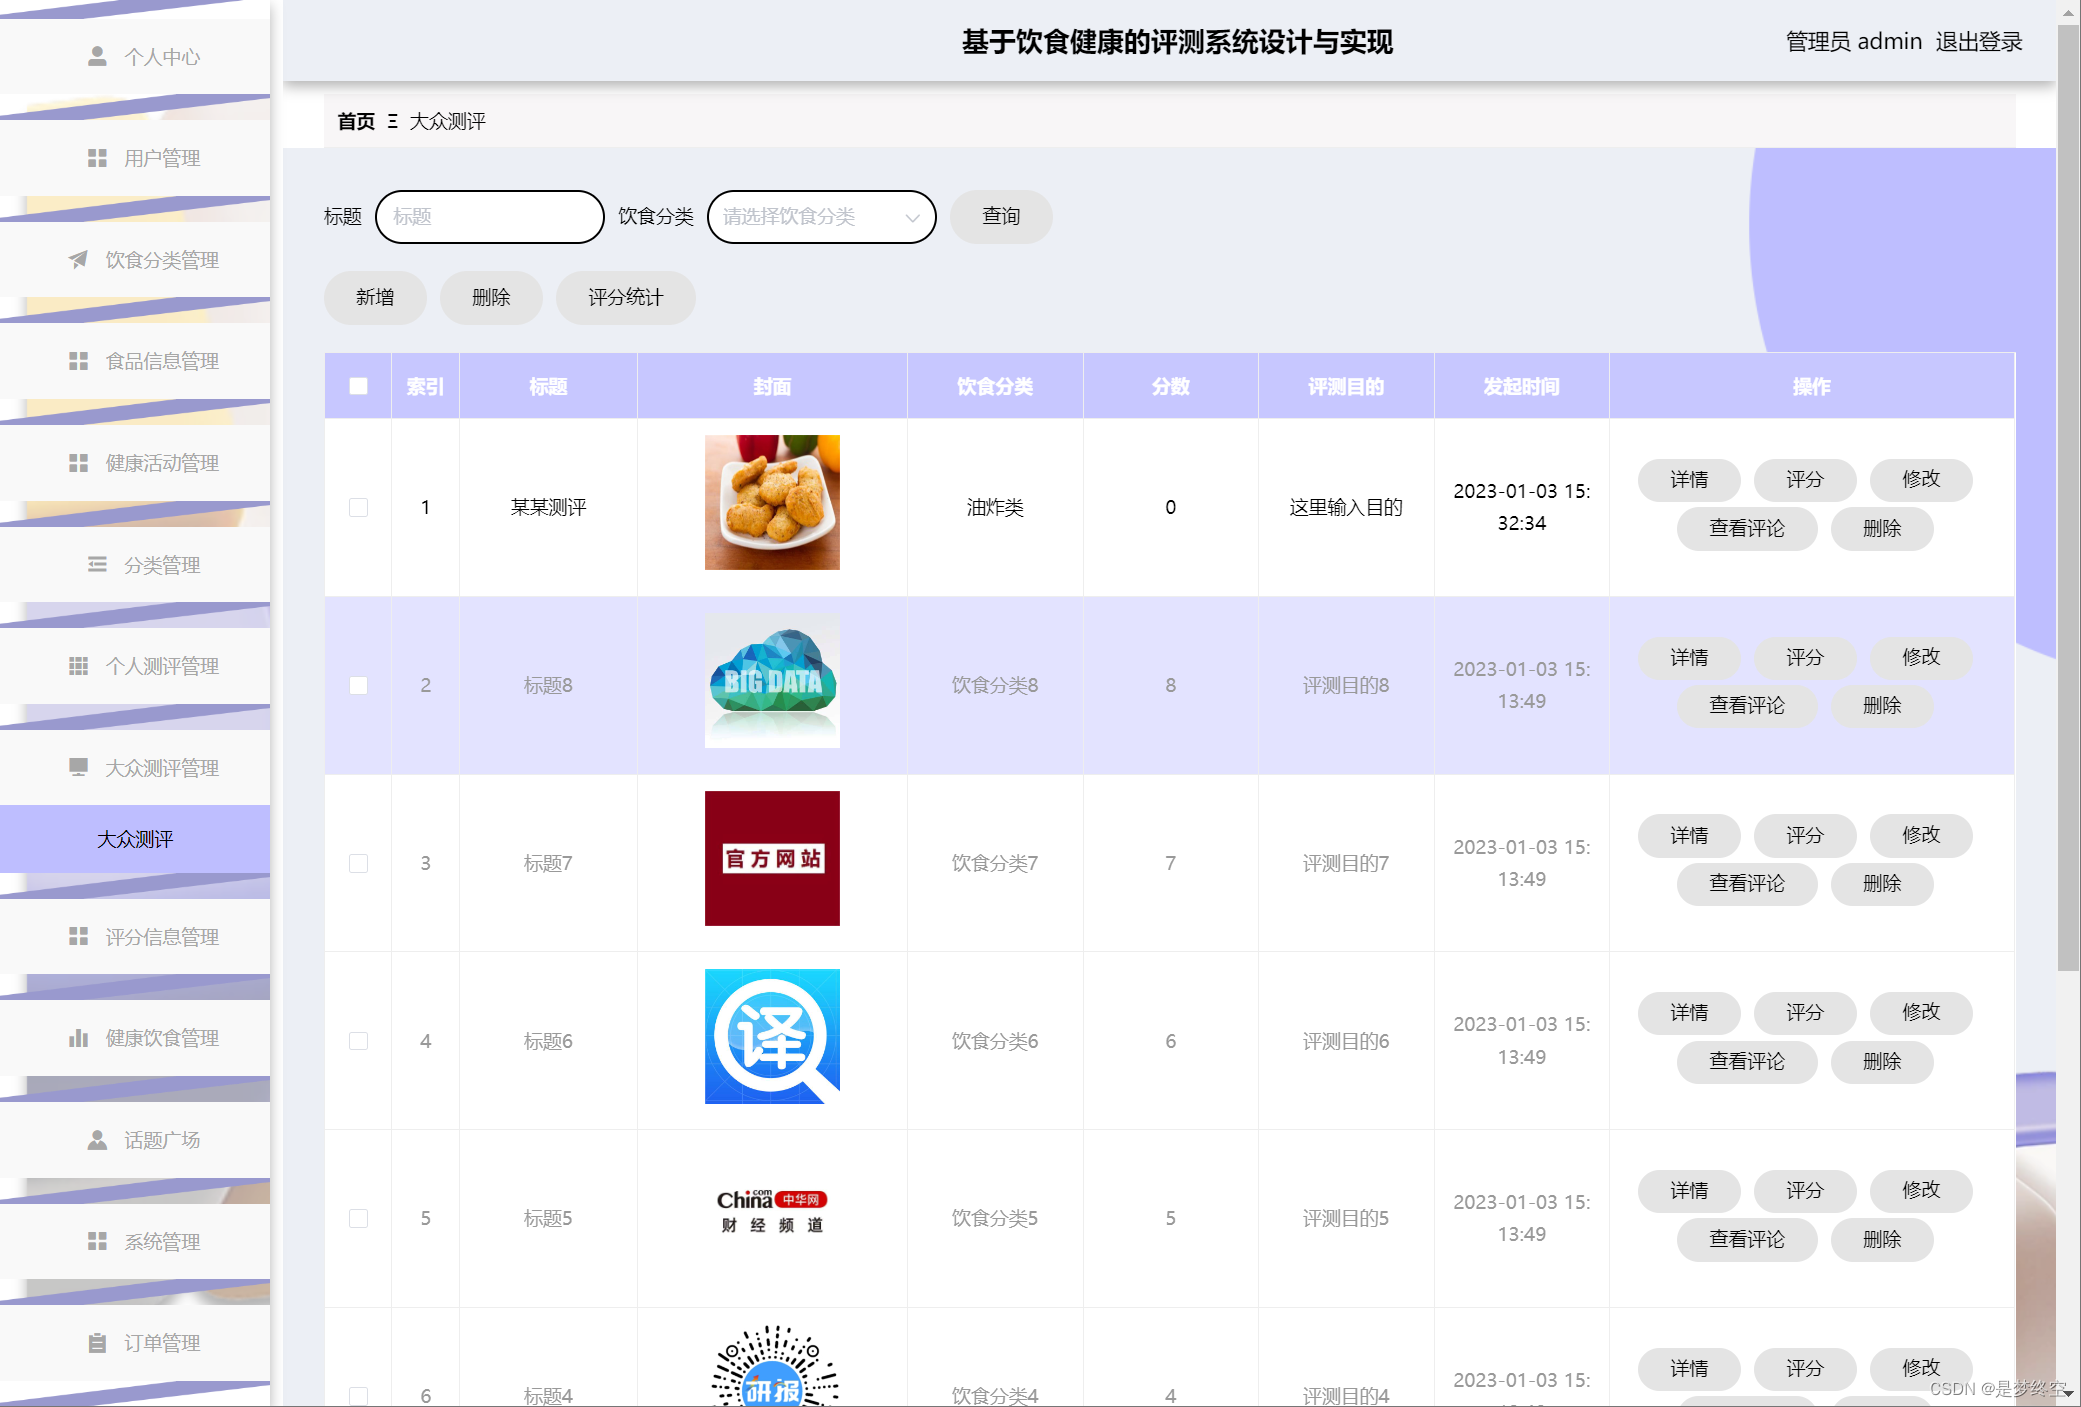Click the 新增 button
2081x1407 pixels.
pyautogui.click(x=375, y=298)
